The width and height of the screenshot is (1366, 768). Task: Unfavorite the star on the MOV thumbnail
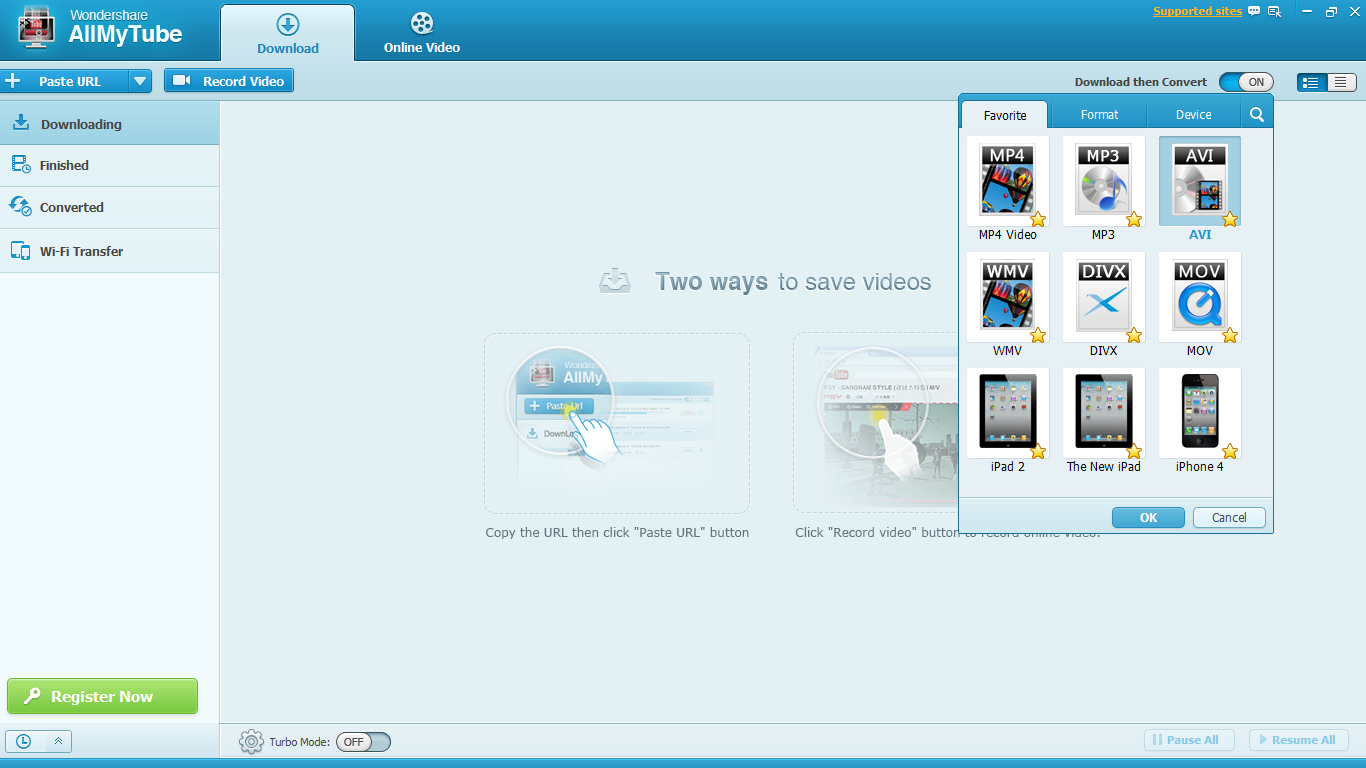click(x=1230, y=335)
